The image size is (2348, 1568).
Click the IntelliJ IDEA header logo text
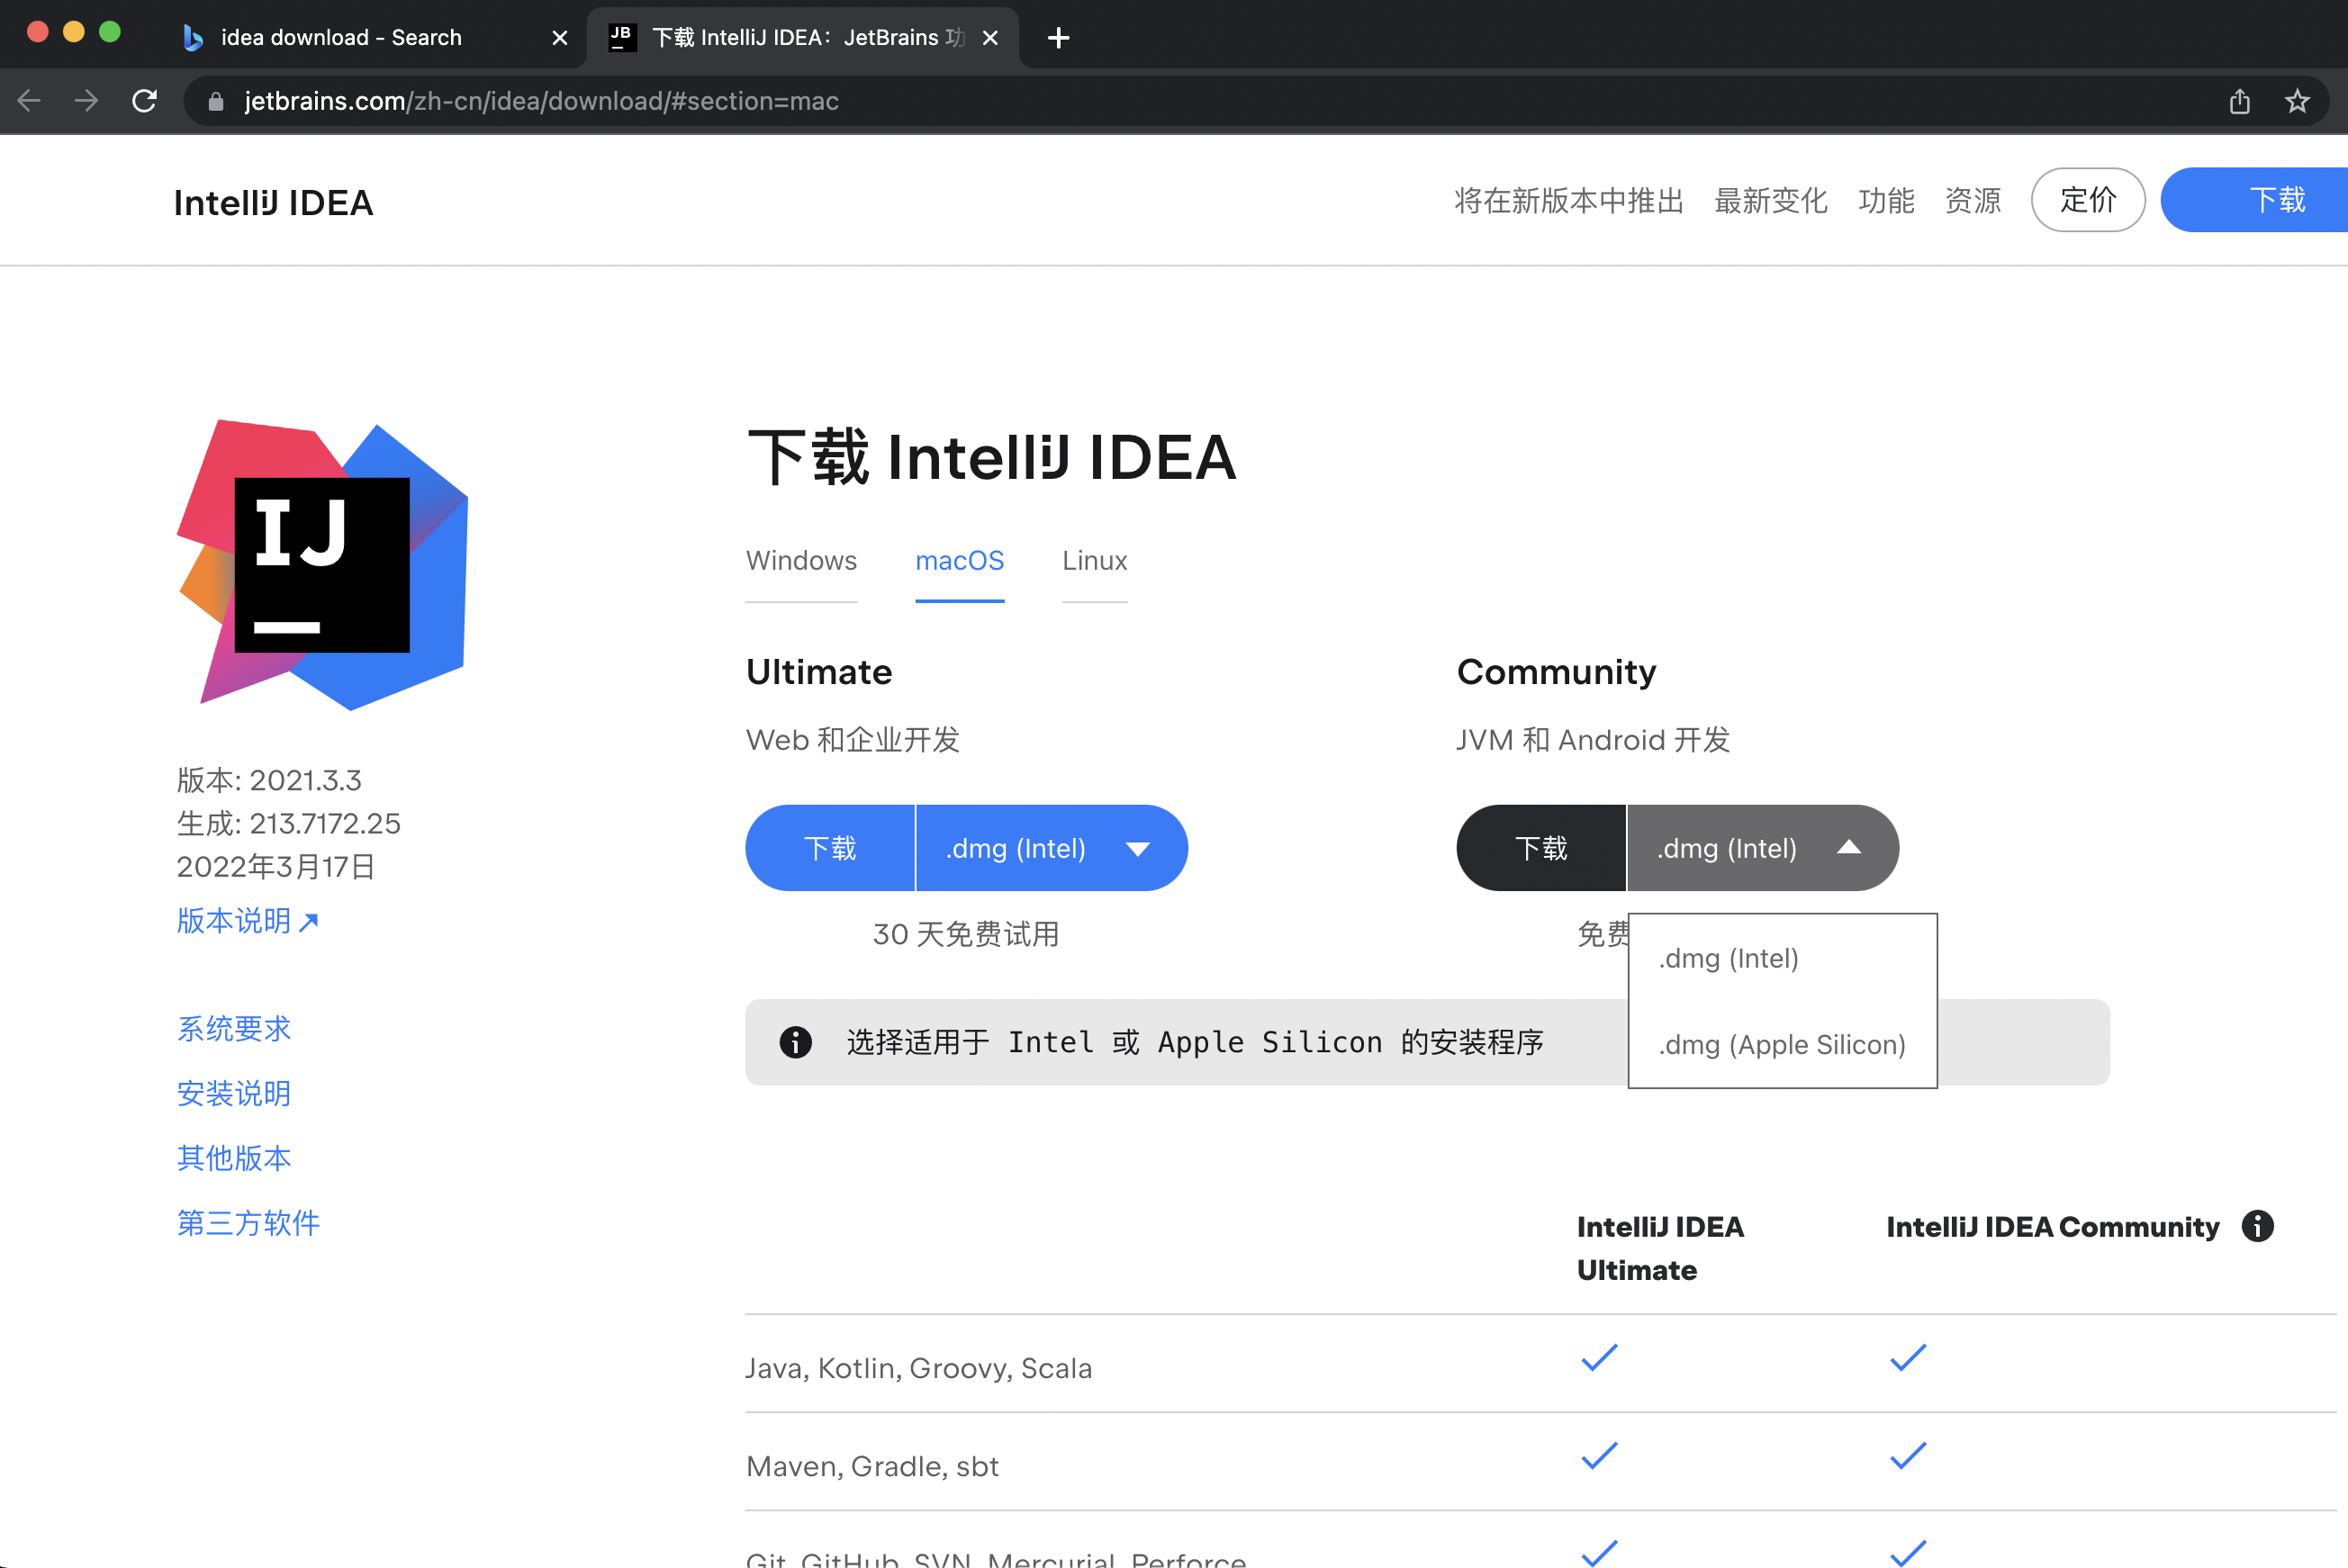(273, 203)
